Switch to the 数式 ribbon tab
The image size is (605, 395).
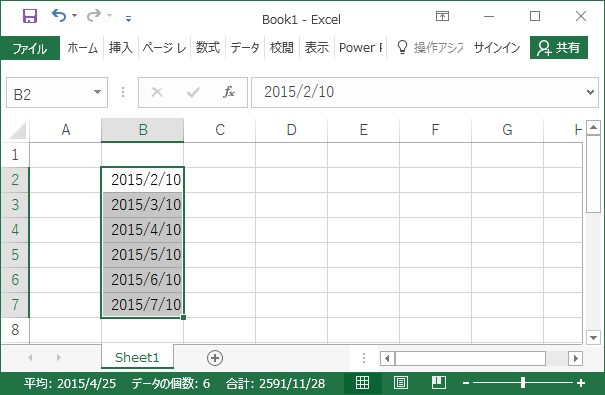click(x=208, y=48)
